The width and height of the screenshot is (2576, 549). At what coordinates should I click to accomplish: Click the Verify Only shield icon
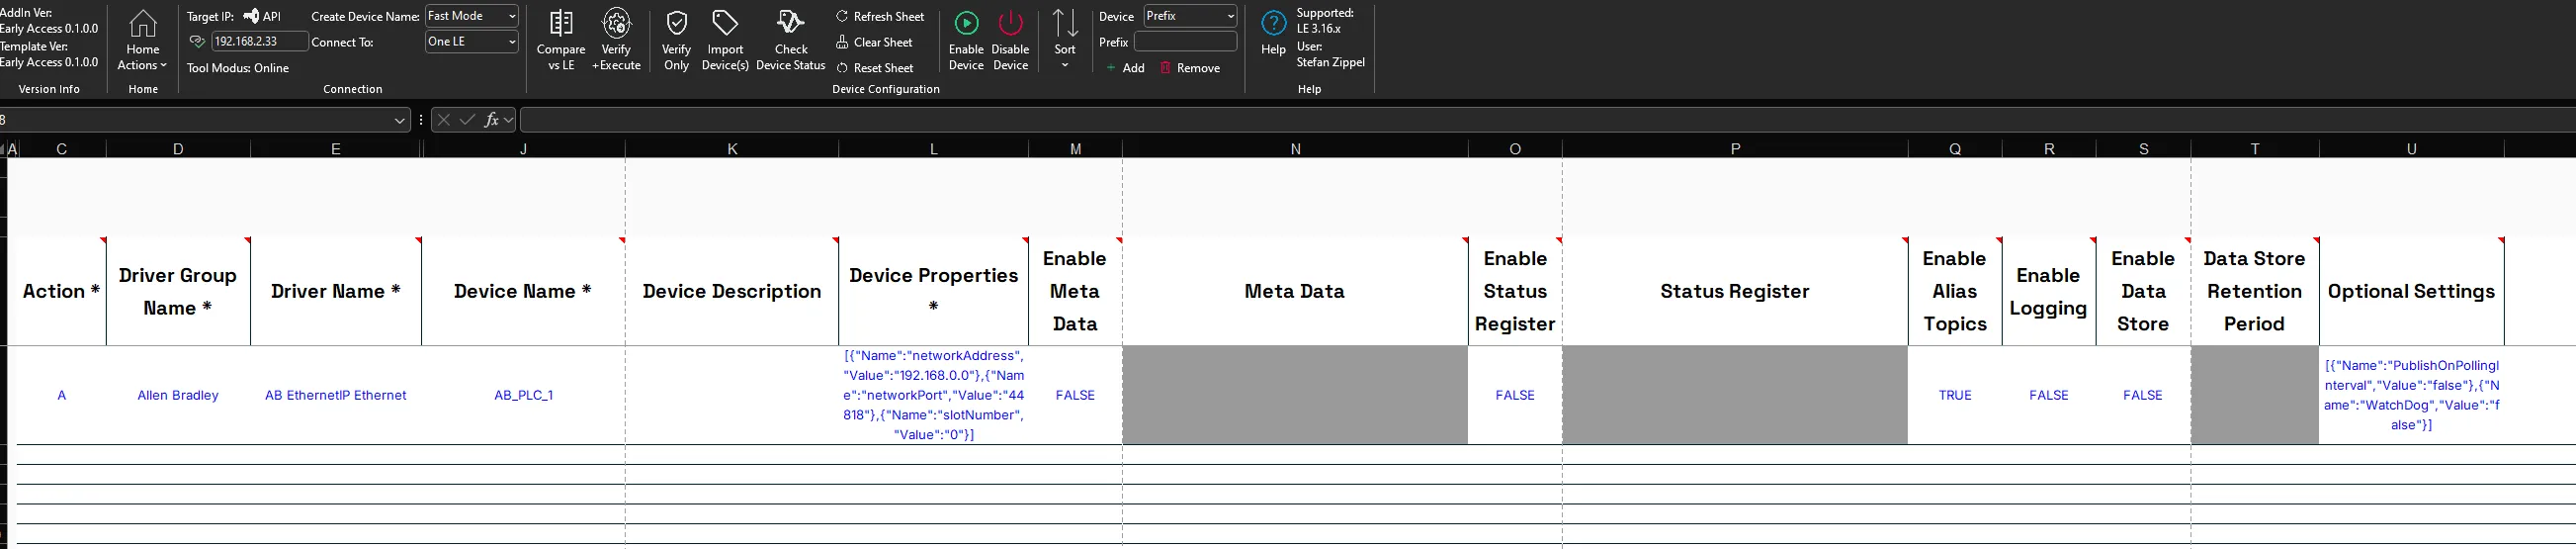tap(677, 23)
